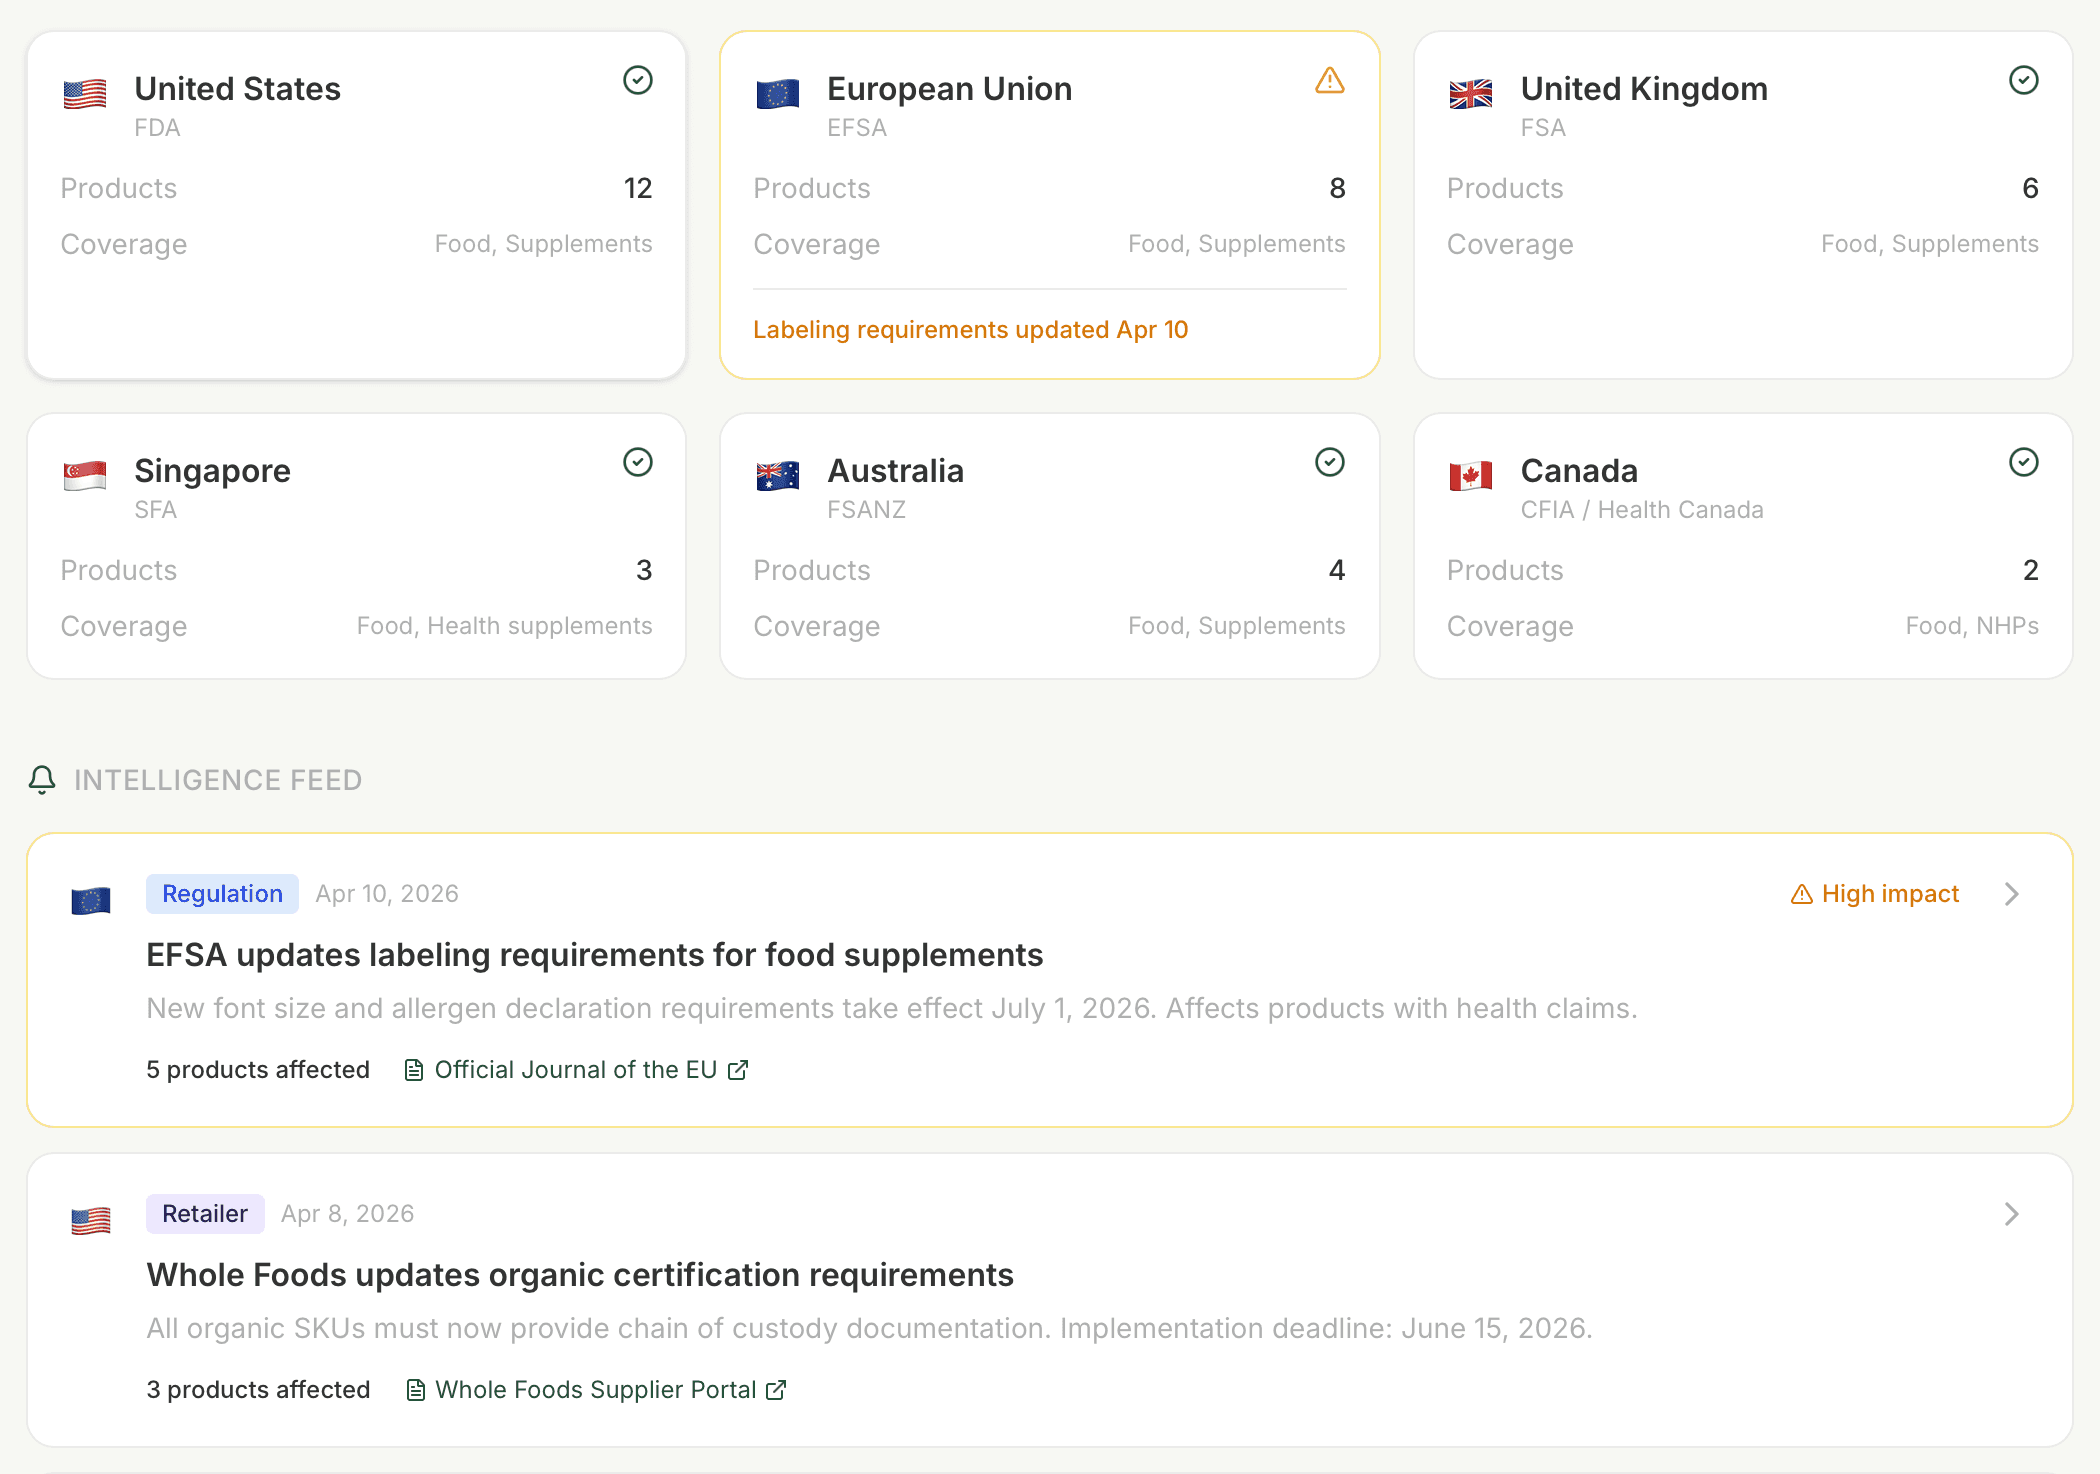Click the High impact warning label
Image resolution: width=2100 pixels, height=1474 pixels.
point(1874,894)
